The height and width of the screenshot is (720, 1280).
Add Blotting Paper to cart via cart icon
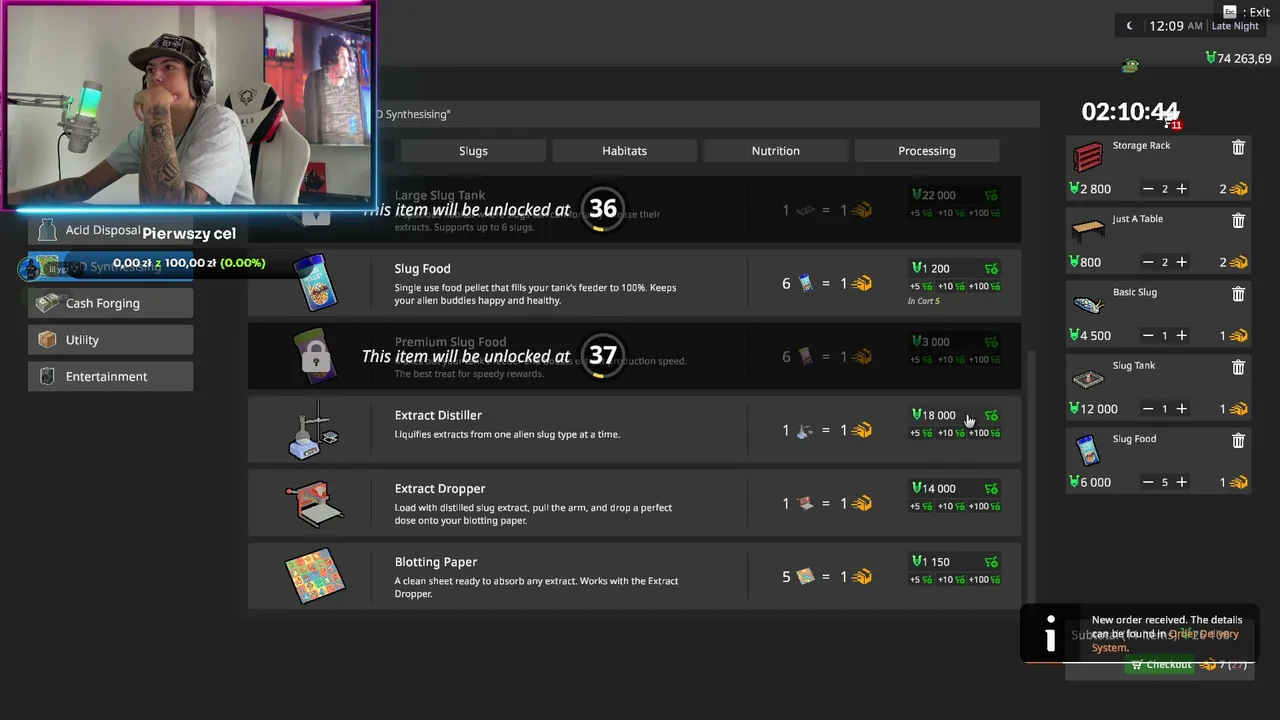(x=991, y=561)
